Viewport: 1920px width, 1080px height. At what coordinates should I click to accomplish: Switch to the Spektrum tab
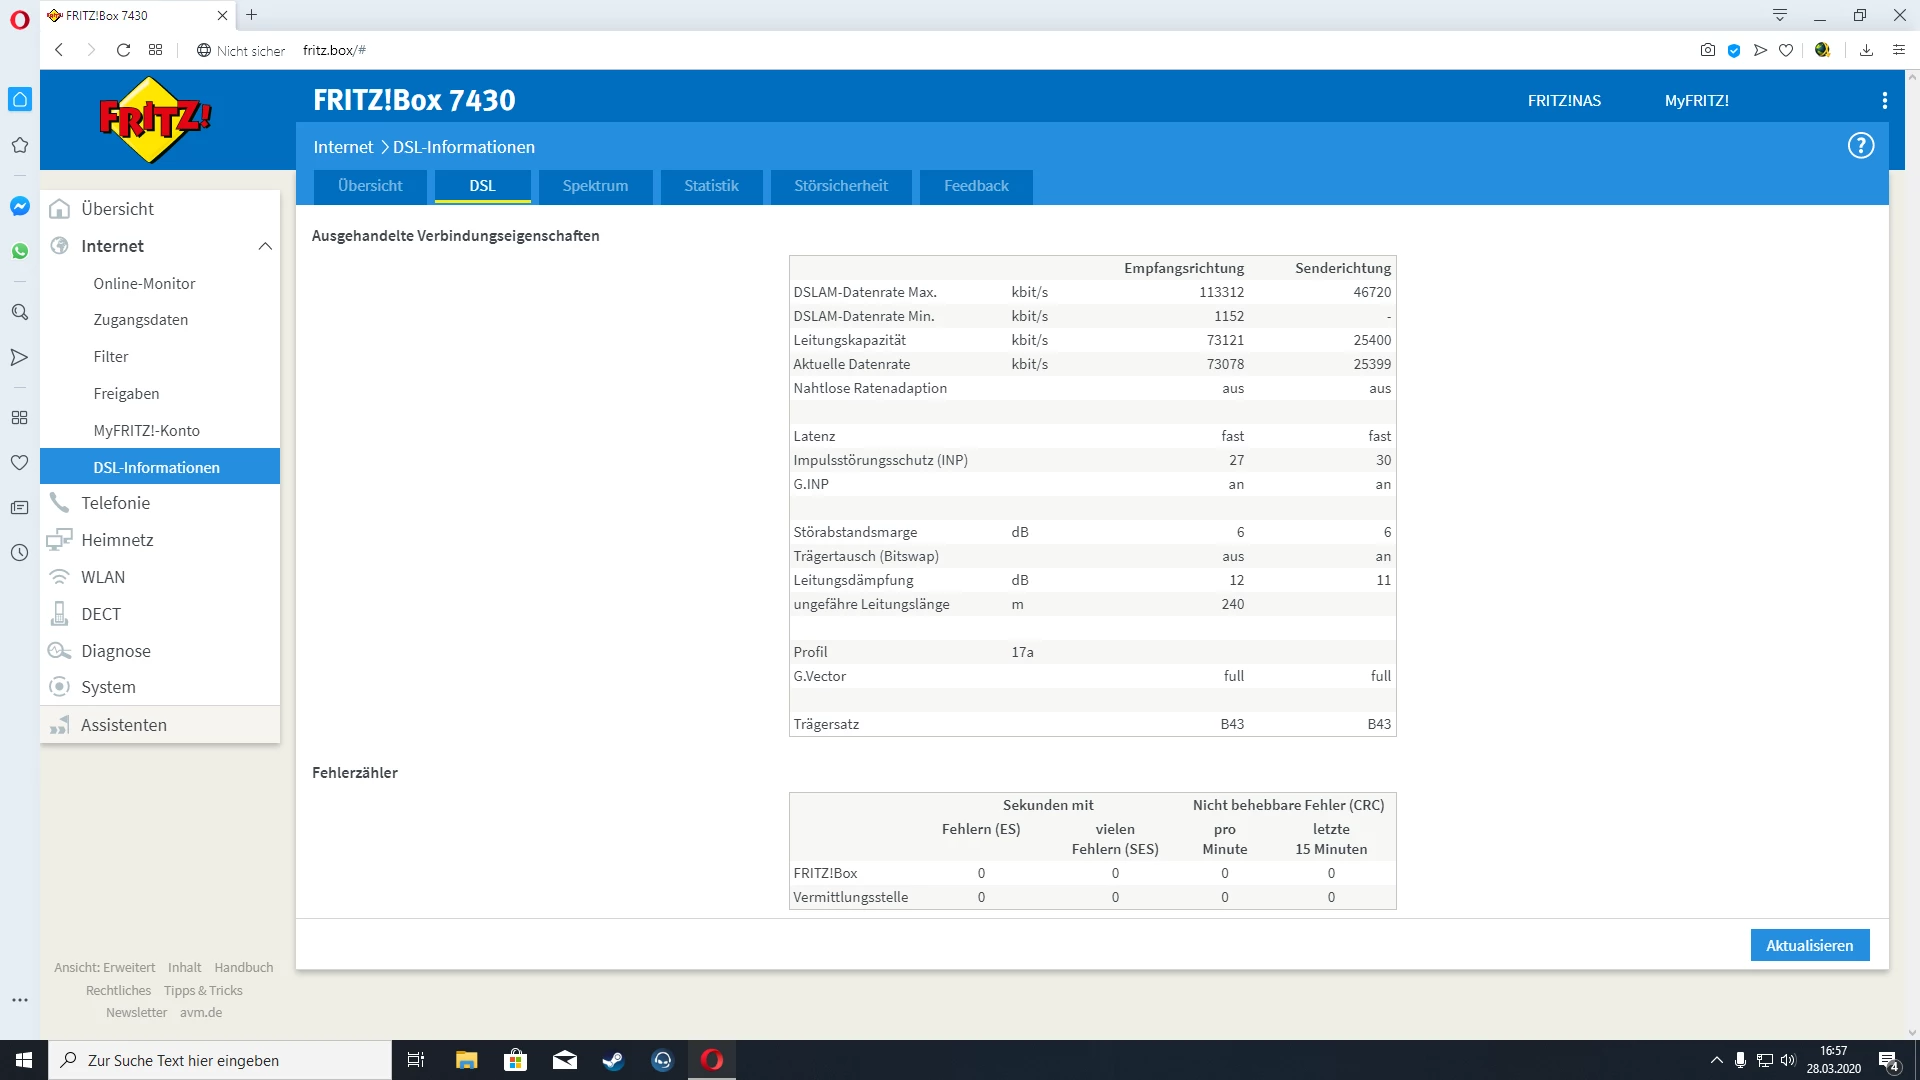click(x=595, y=186)
